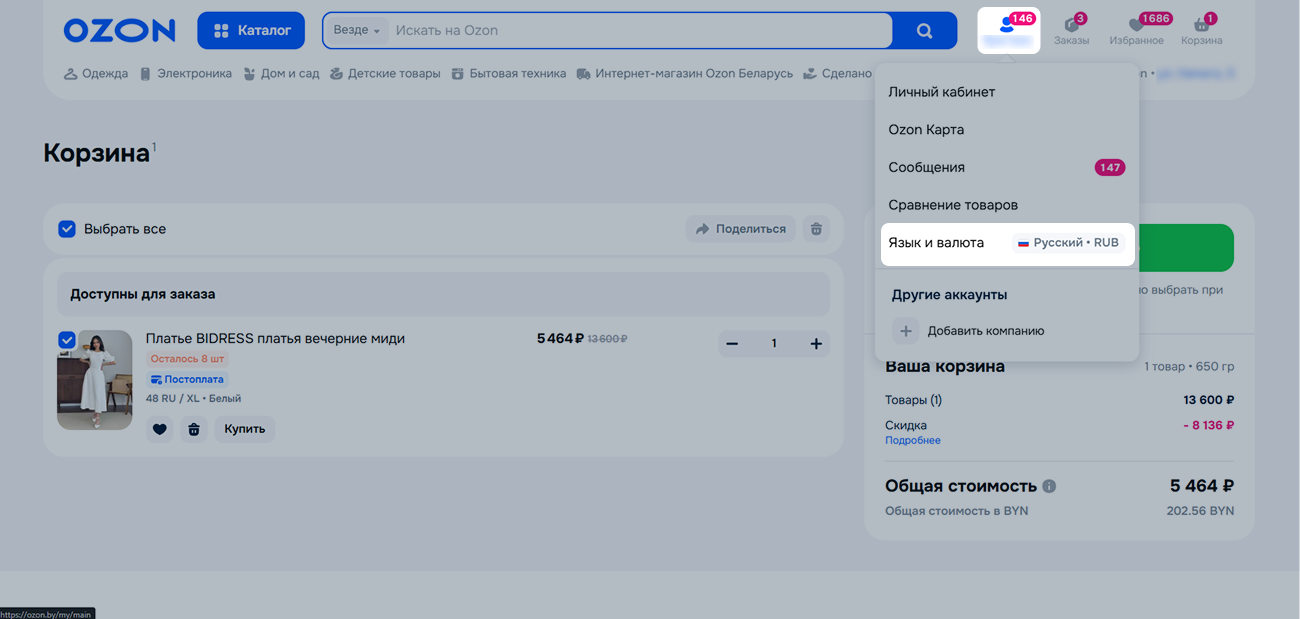Uncheck the dress item checkbox
1300x619 pixels.
[x=67, y=340]
